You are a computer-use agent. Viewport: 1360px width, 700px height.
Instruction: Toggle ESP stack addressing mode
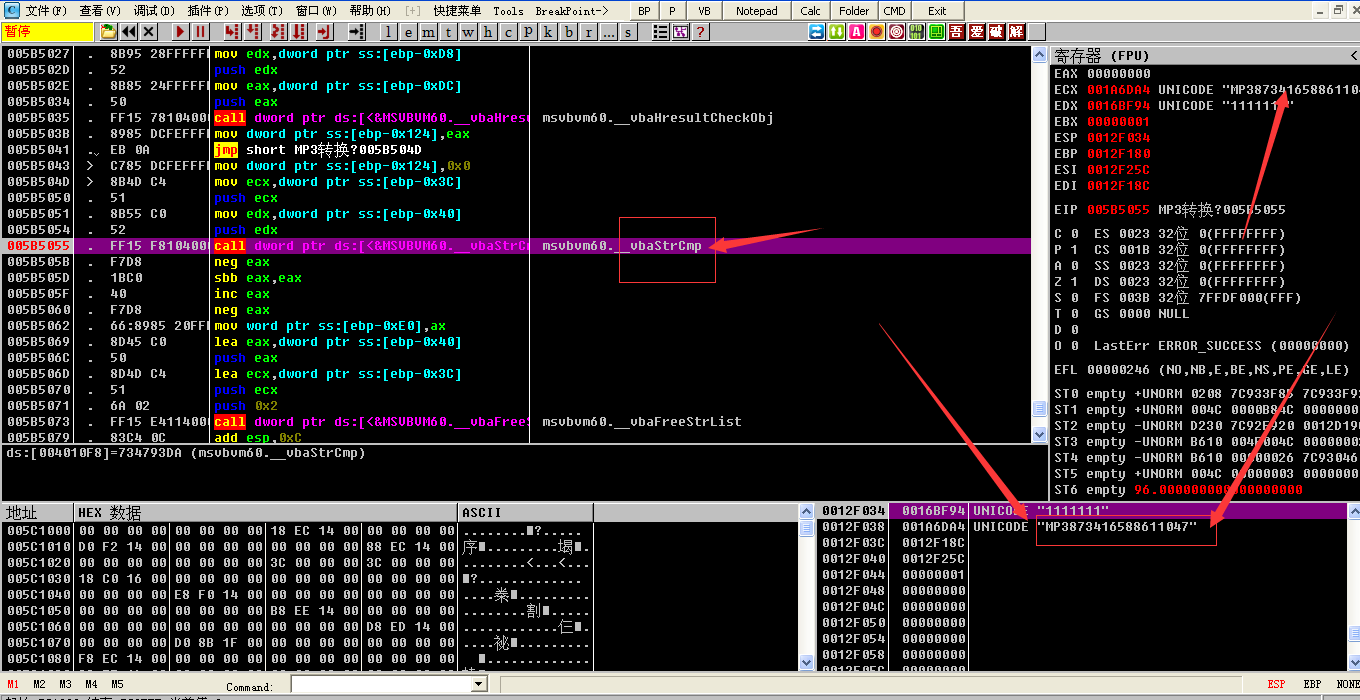[1276, 684]
